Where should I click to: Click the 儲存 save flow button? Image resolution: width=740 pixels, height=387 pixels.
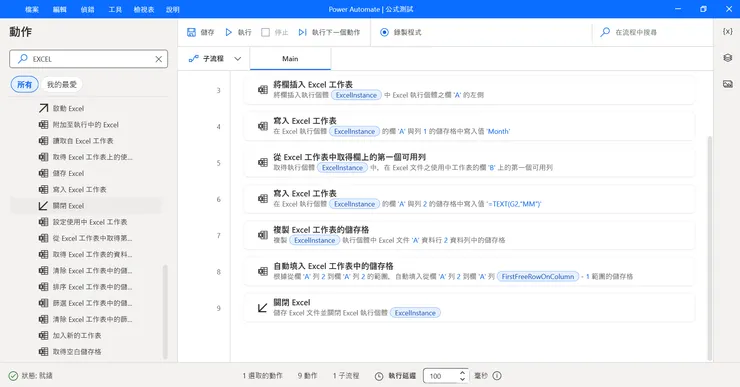pyautogui.click(x=201, y=32)
